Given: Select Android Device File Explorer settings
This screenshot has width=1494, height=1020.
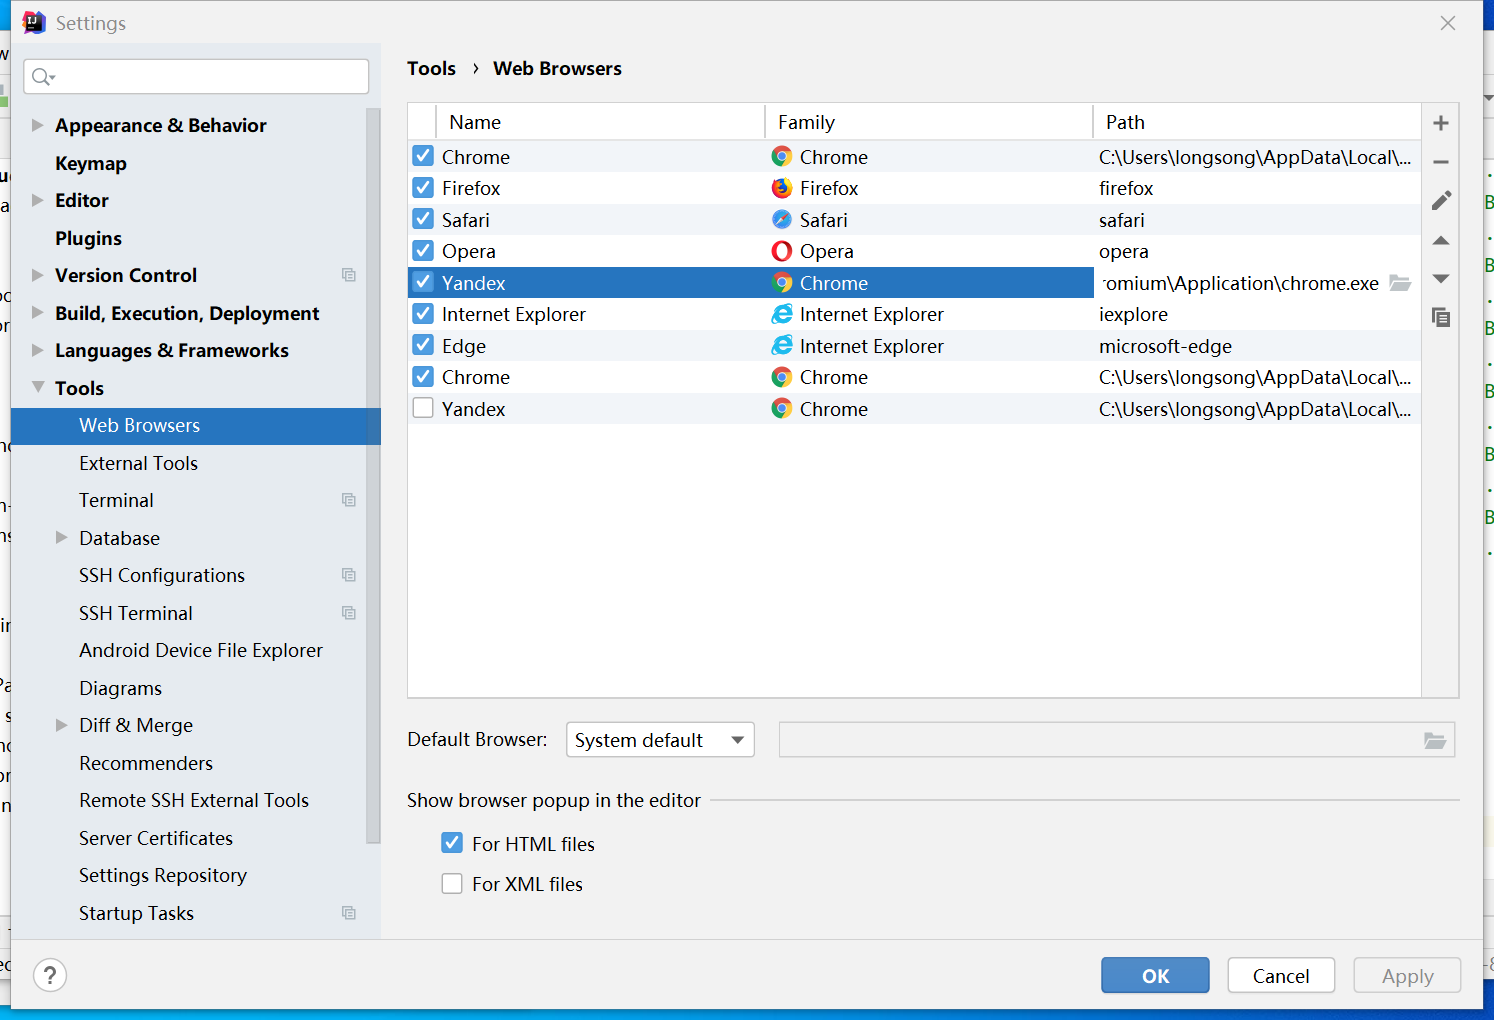Looking at the screenshot, I should pos(201,650).
